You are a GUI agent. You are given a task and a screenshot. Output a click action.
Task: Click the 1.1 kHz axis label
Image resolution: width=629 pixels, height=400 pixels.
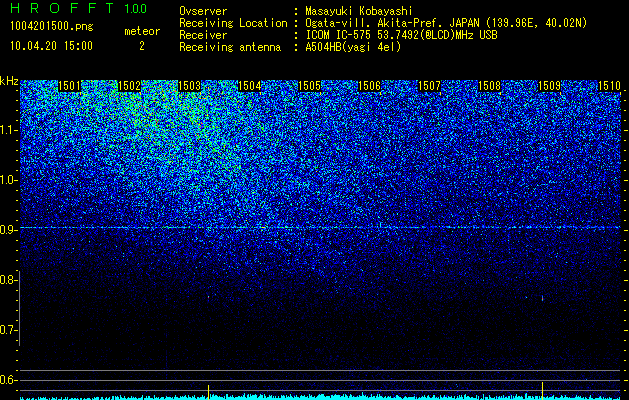(x=8, y=130)
